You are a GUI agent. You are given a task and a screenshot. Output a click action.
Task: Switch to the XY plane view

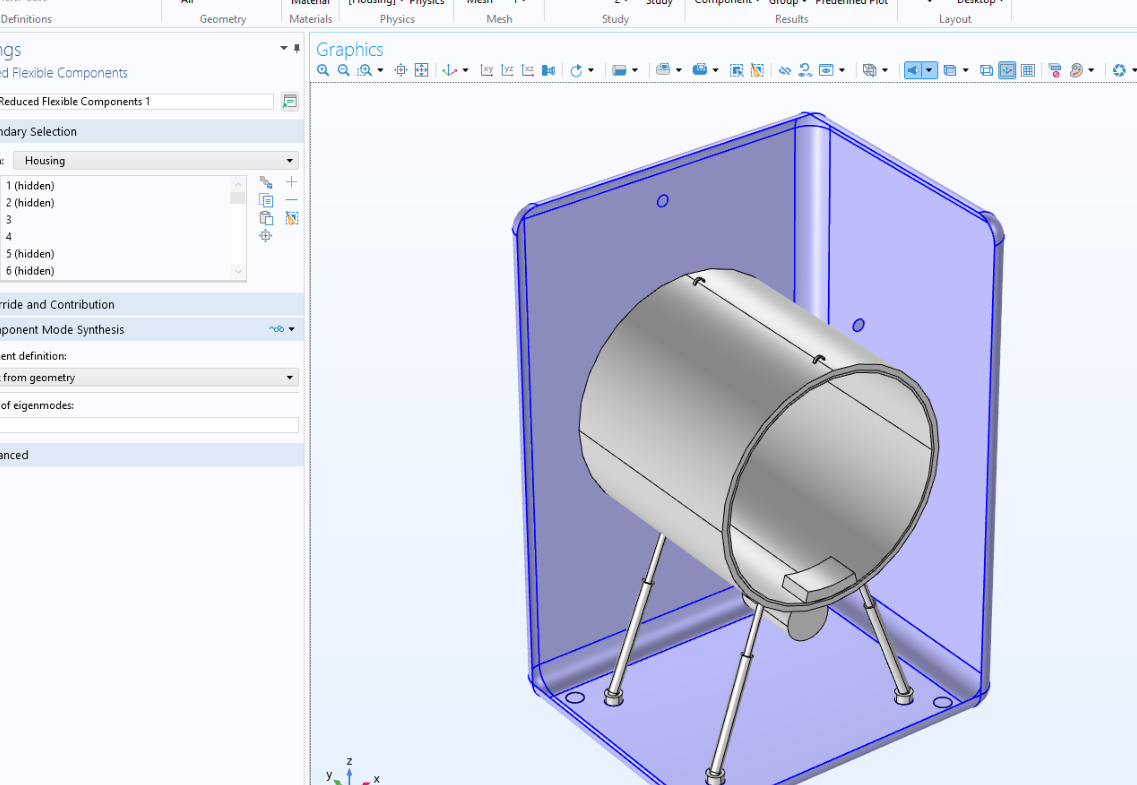(x=487, y=70)
